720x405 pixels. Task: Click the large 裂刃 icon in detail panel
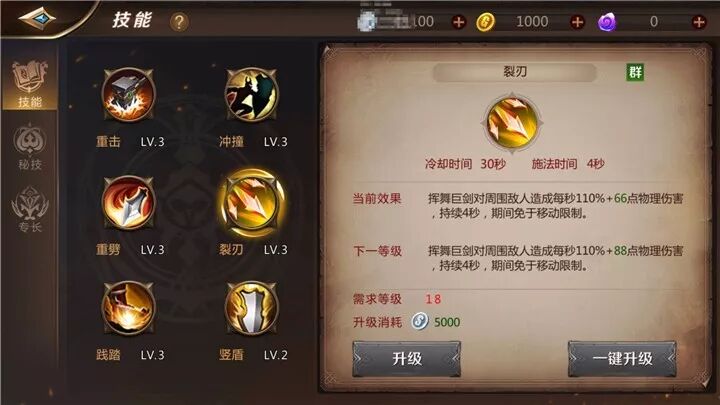(512, 123)
